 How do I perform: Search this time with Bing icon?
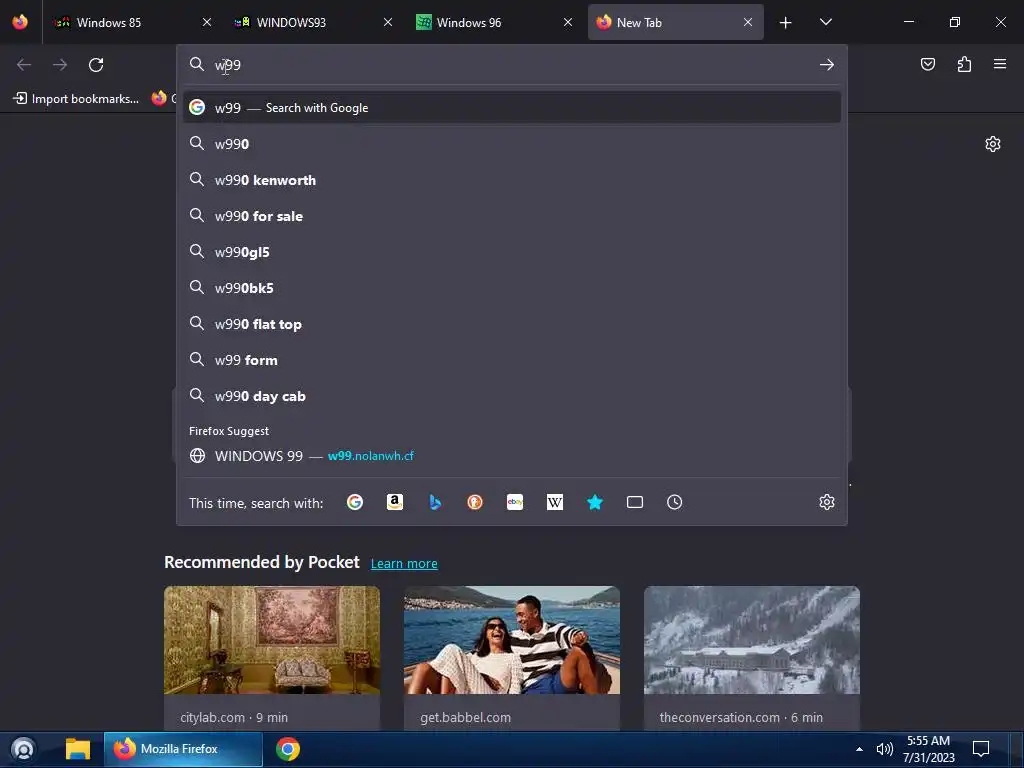pos(435,502)
